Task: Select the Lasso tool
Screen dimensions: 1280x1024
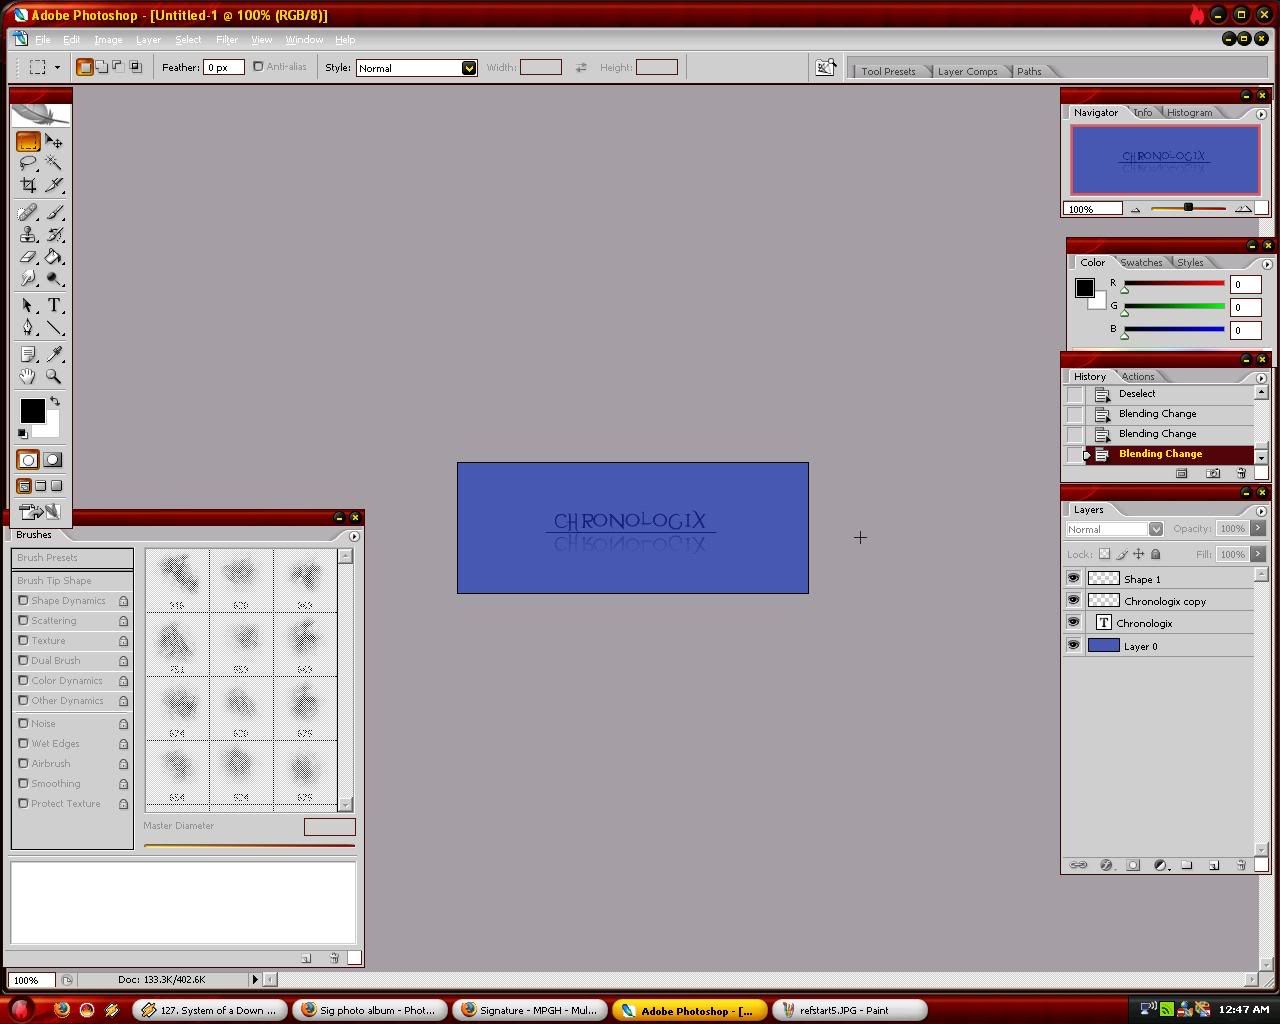Action: point(28,163)
